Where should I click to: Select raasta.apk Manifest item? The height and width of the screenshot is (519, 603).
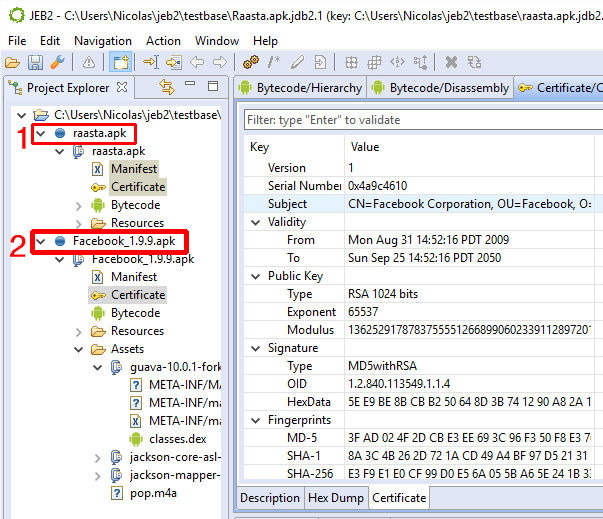(134, 169)
